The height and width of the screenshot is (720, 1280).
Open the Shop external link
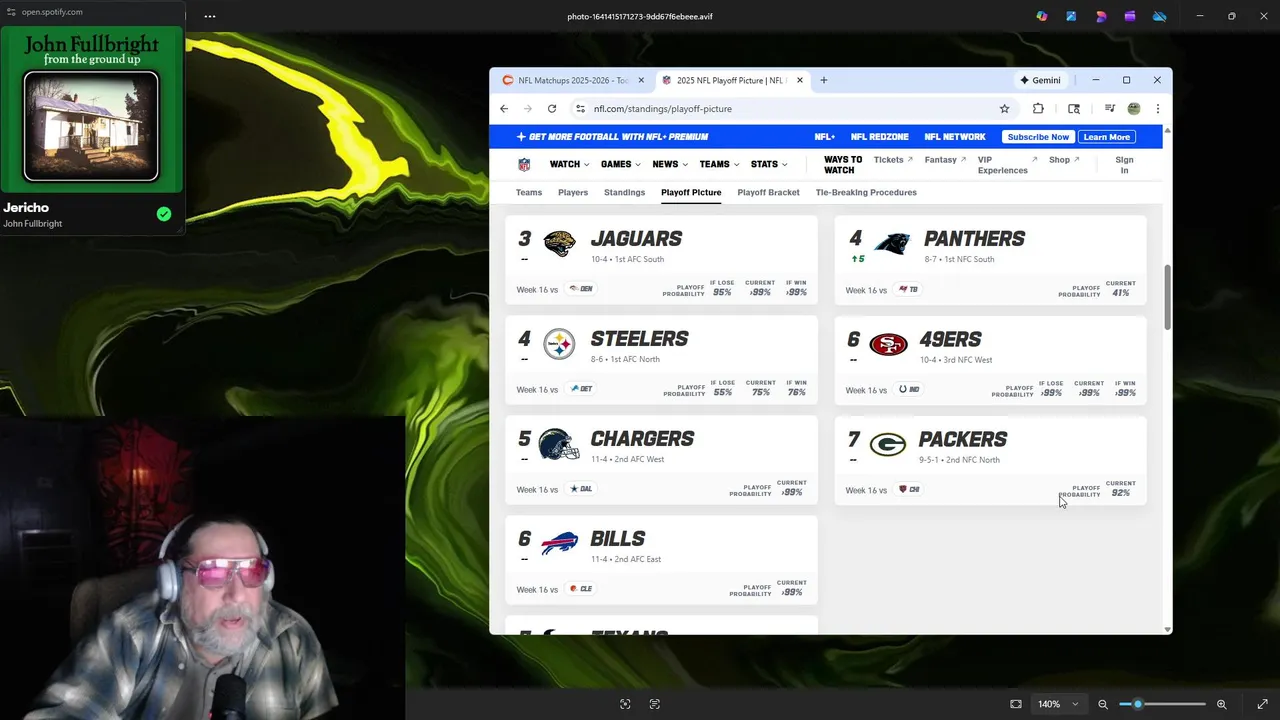point(1064,160)
